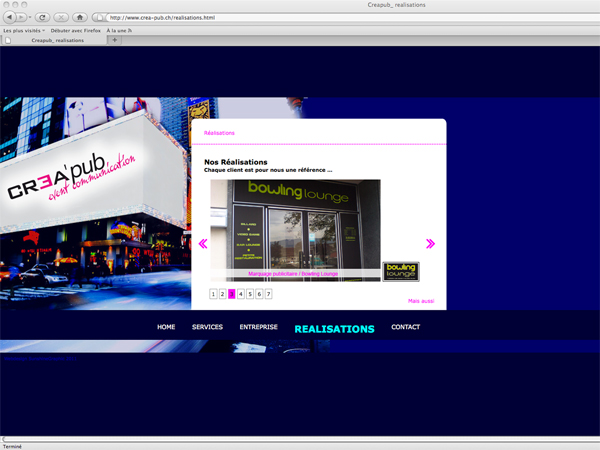The width and height of the screenshot is (600, 450).
Task: Go to slide page 5
Action: 250,294
